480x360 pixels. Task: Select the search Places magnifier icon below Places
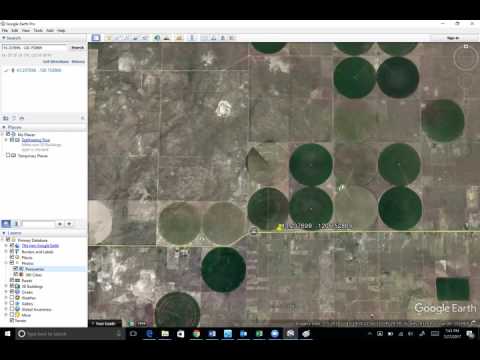pos(6,224)
